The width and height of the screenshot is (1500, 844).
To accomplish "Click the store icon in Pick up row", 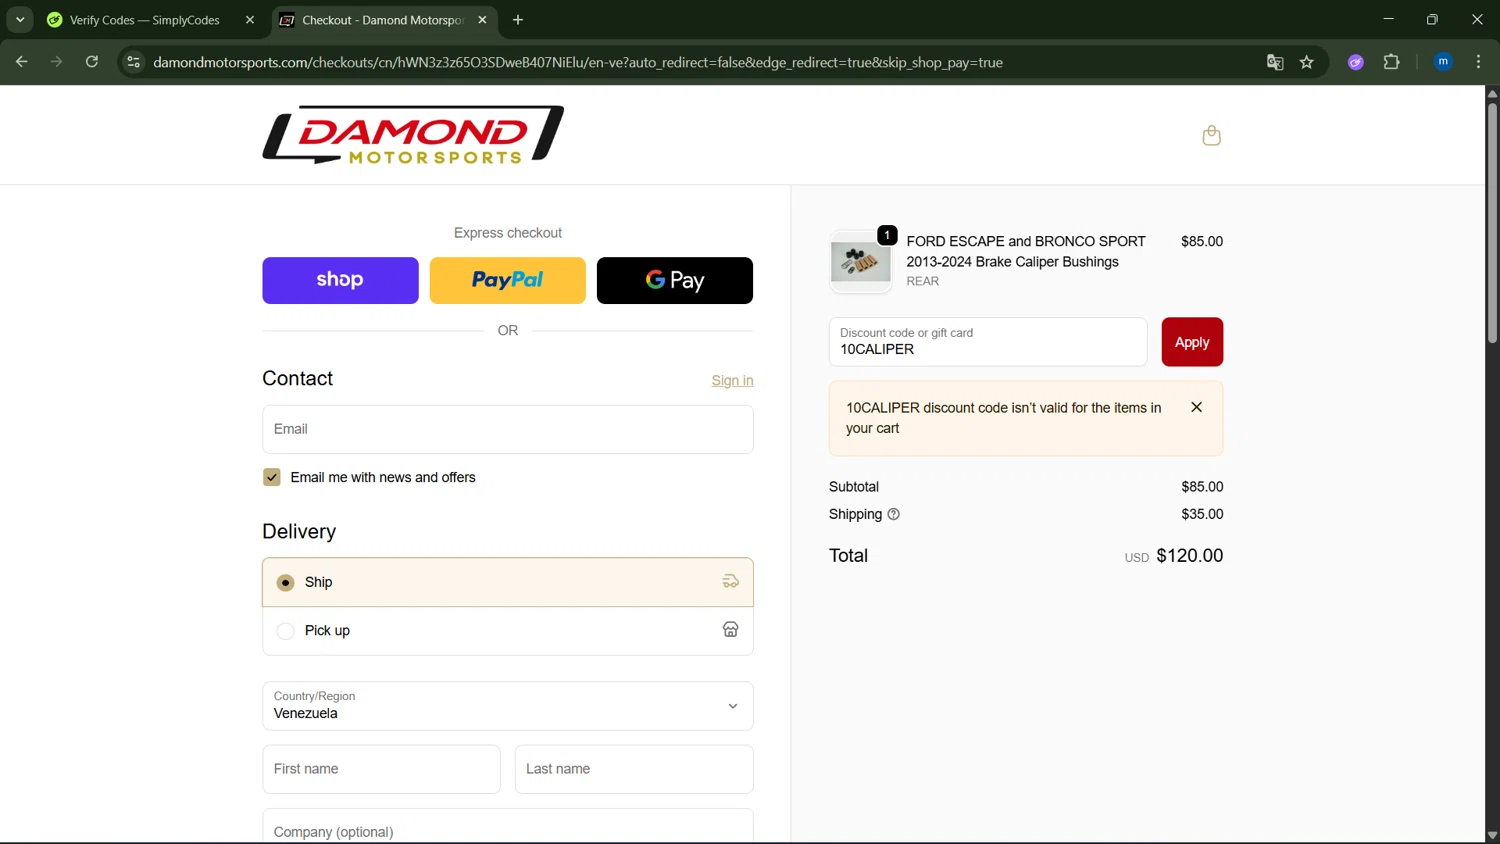I will [731, 630].
